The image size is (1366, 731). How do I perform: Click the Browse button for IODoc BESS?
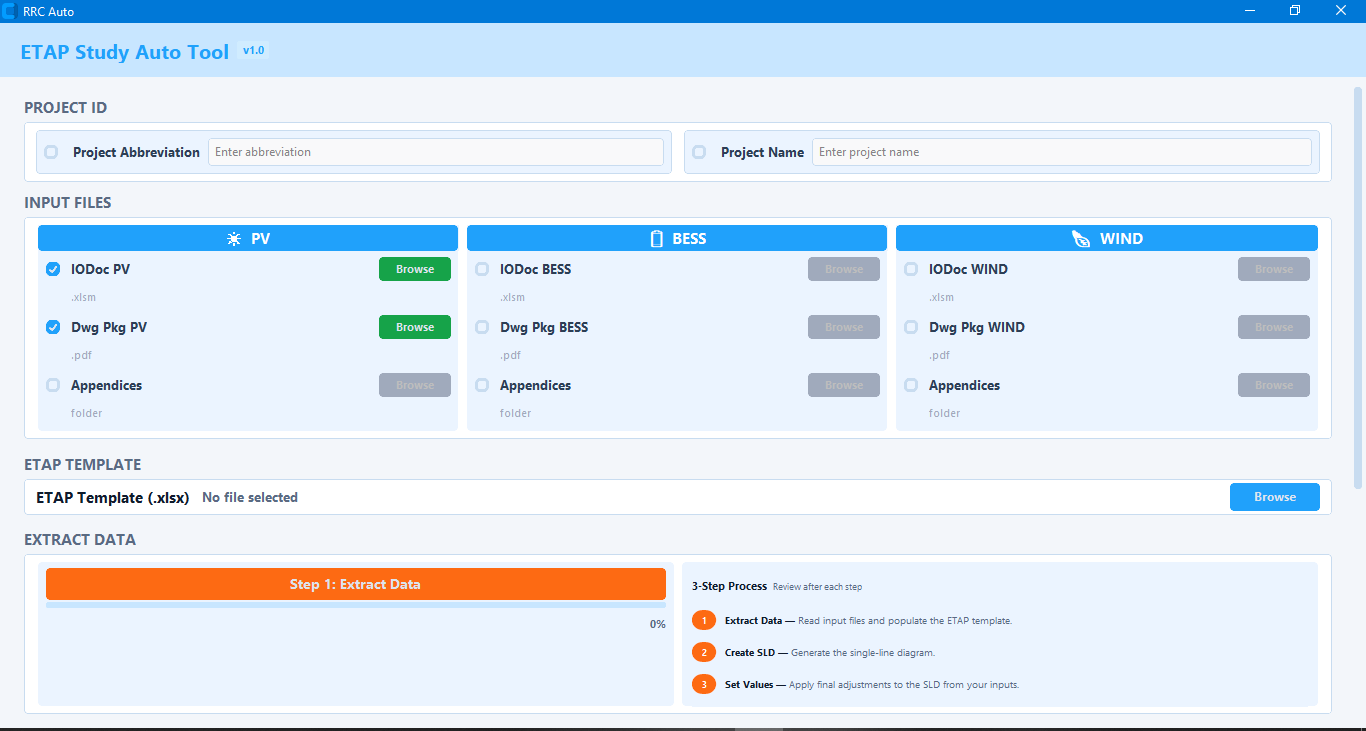coord(844,269)
